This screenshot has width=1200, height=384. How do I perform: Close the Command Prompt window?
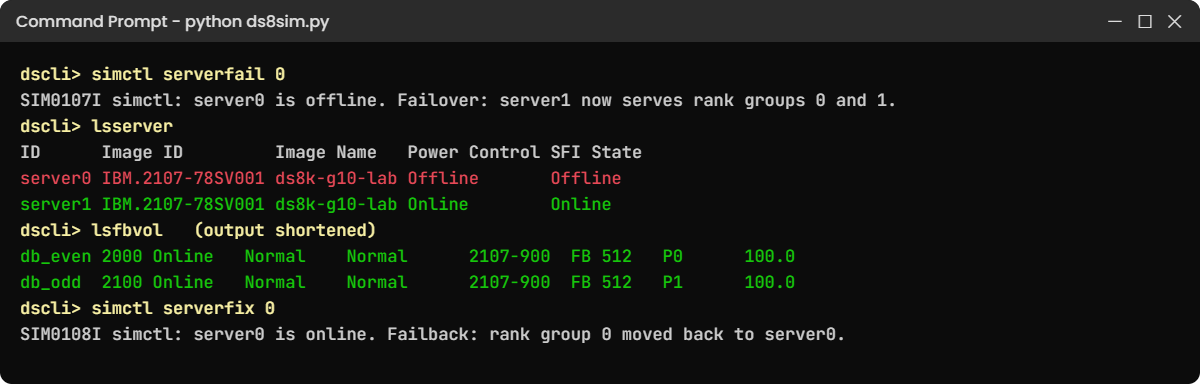point(1174,21)
